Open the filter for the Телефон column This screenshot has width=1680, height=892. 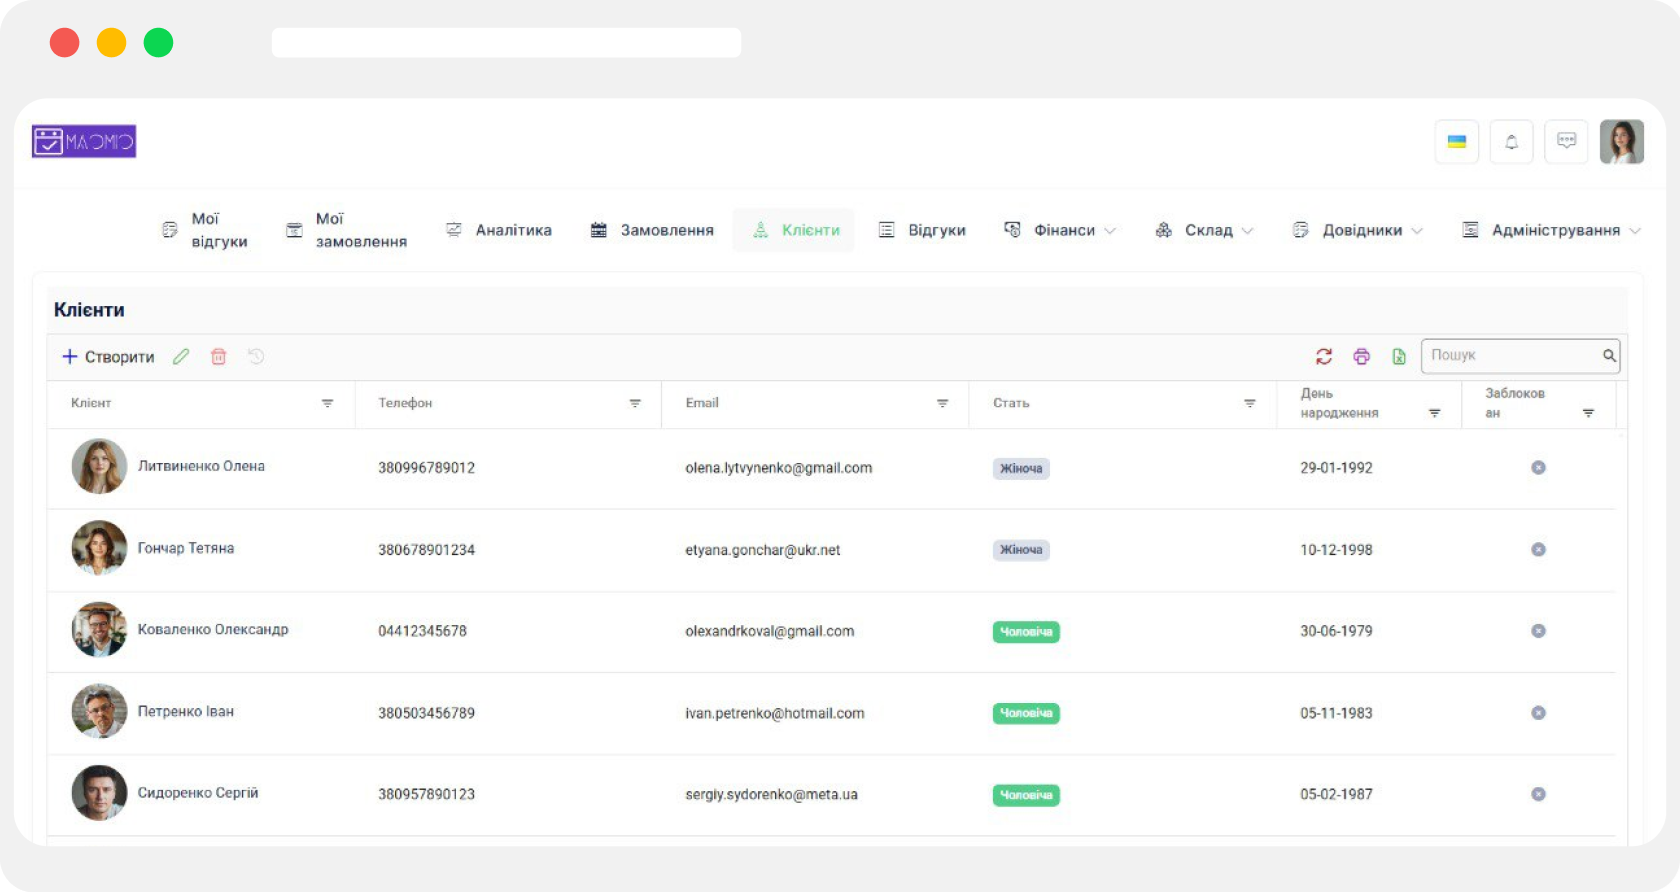[635, 404]
